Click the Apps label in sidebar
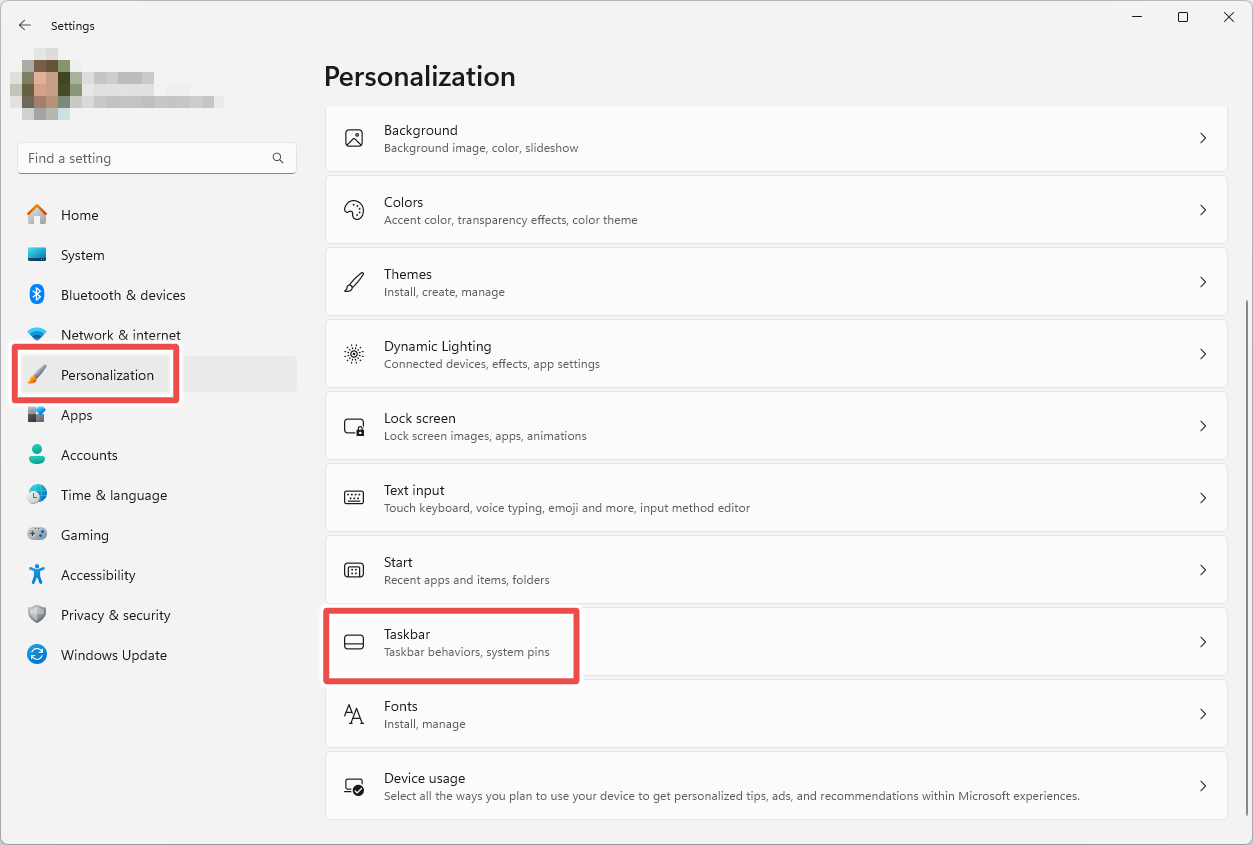Image resolution: width=1253 pixels, height=845 pixels. pyautogui.click(x=77, y=415)
